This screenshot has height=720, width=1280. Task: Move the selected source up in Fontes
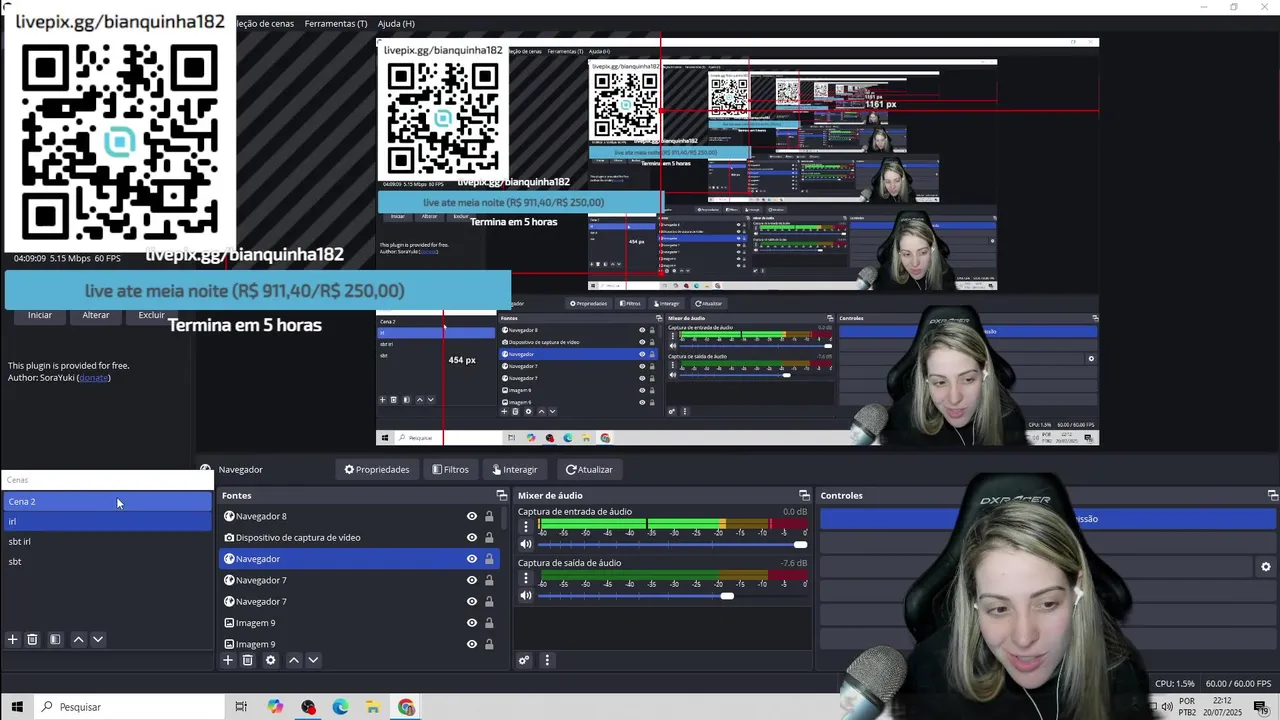294,660
